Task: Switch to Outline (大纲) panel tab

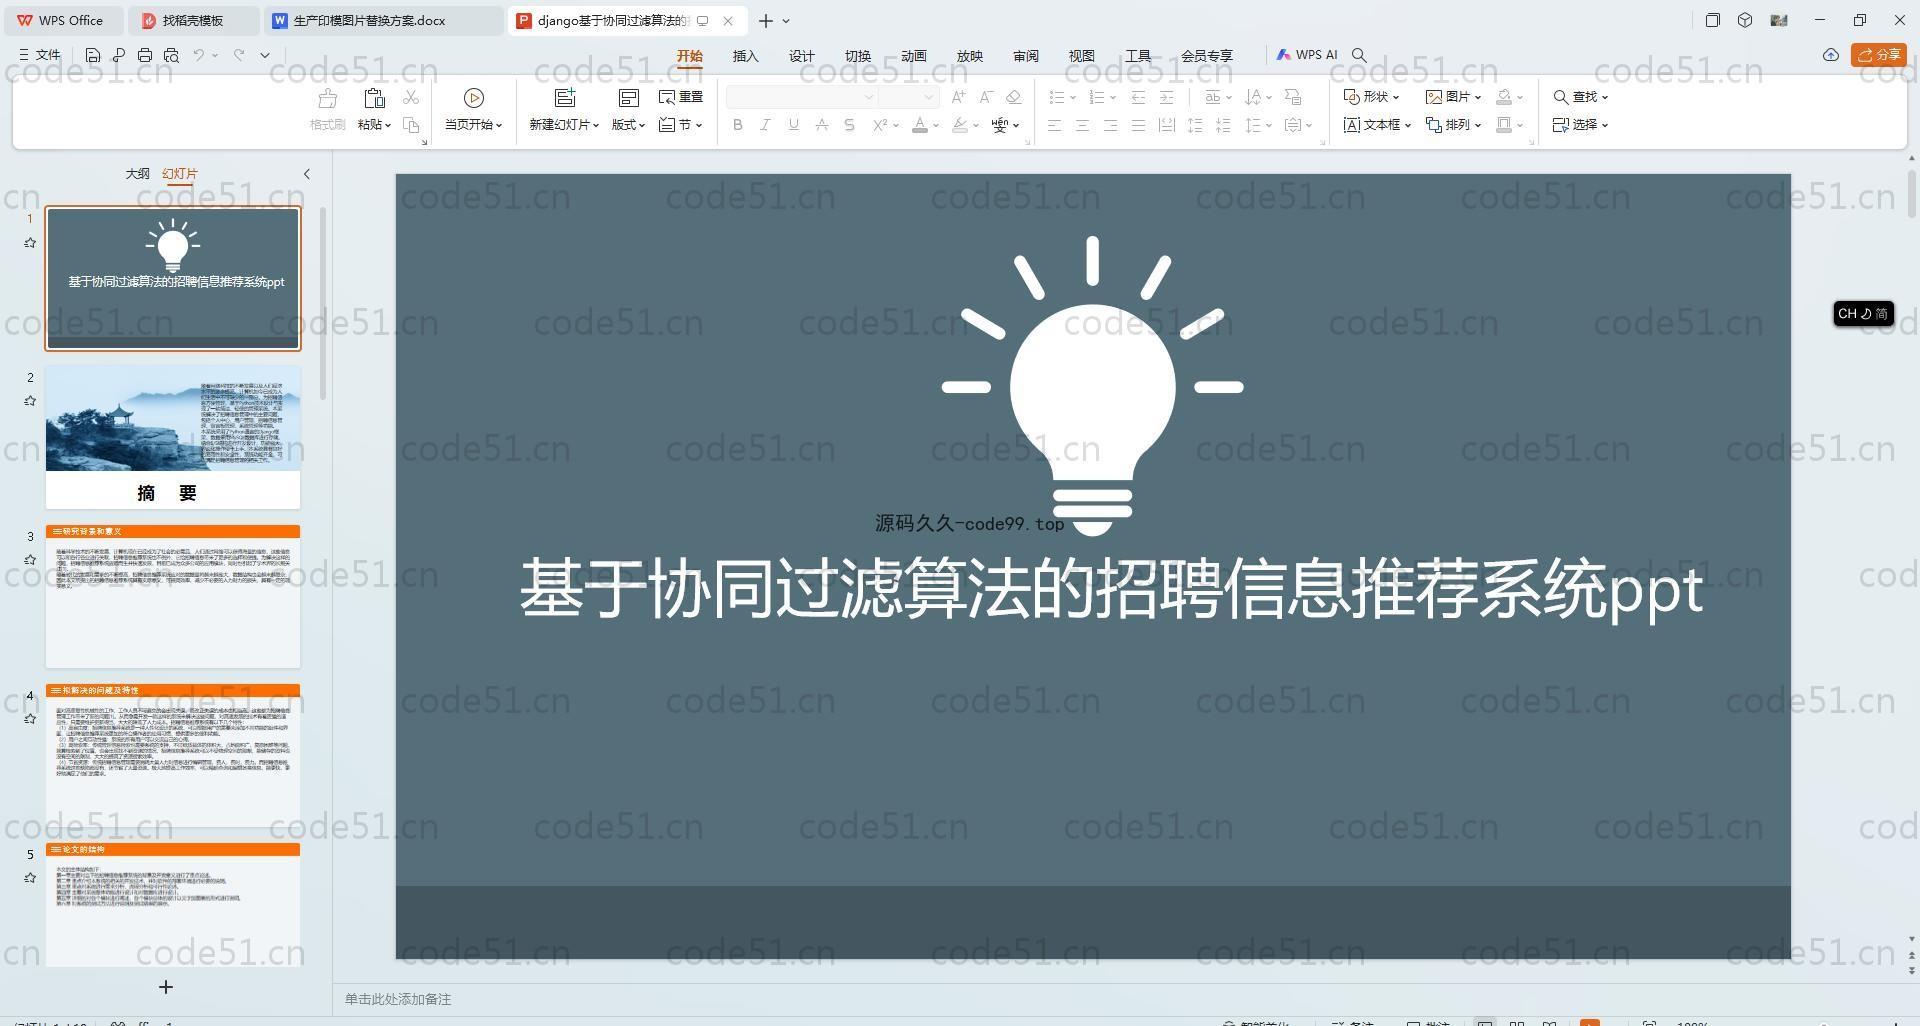Action: coord(137,174)
